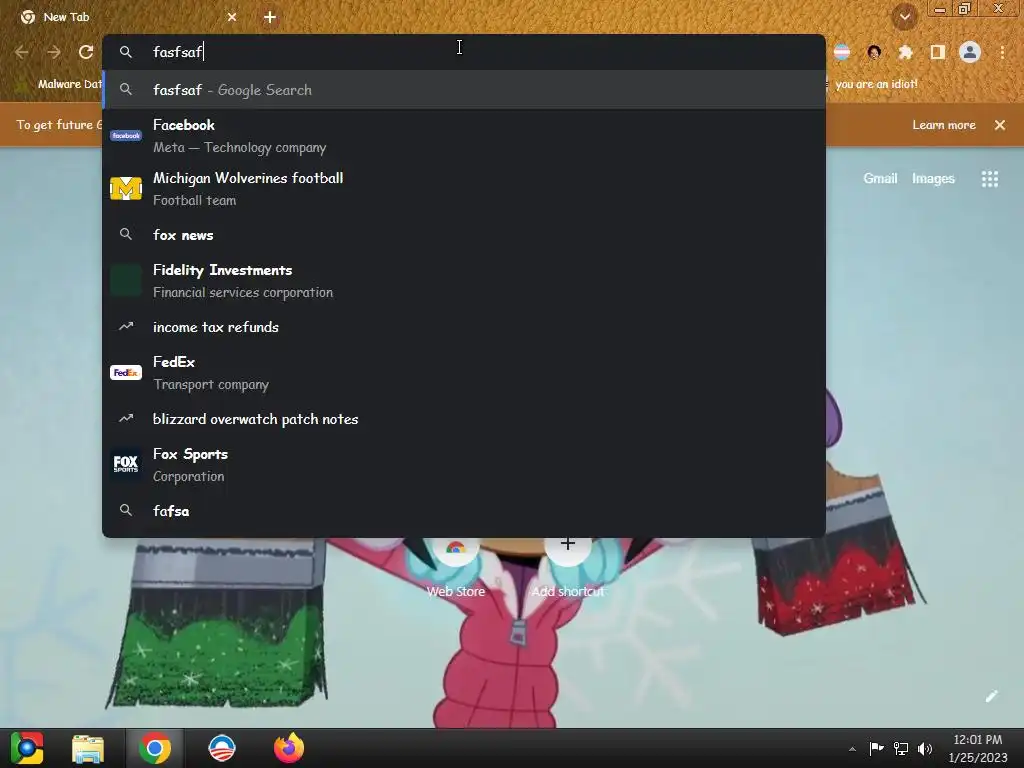Open the blue circular app in taskbar
Viewport: 1024px width, 768px height.
pos(222,748)
